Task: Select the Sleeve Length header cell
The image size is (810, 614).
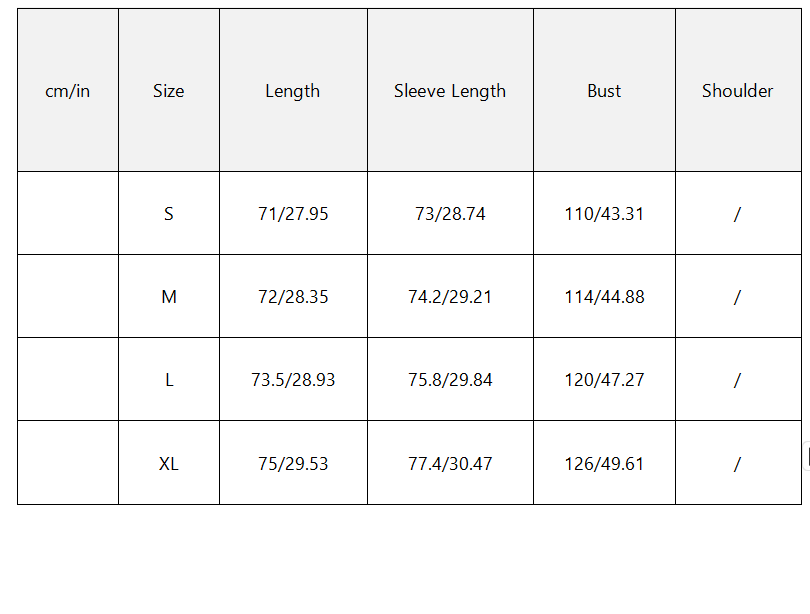Action: click(x=450, y=91)
